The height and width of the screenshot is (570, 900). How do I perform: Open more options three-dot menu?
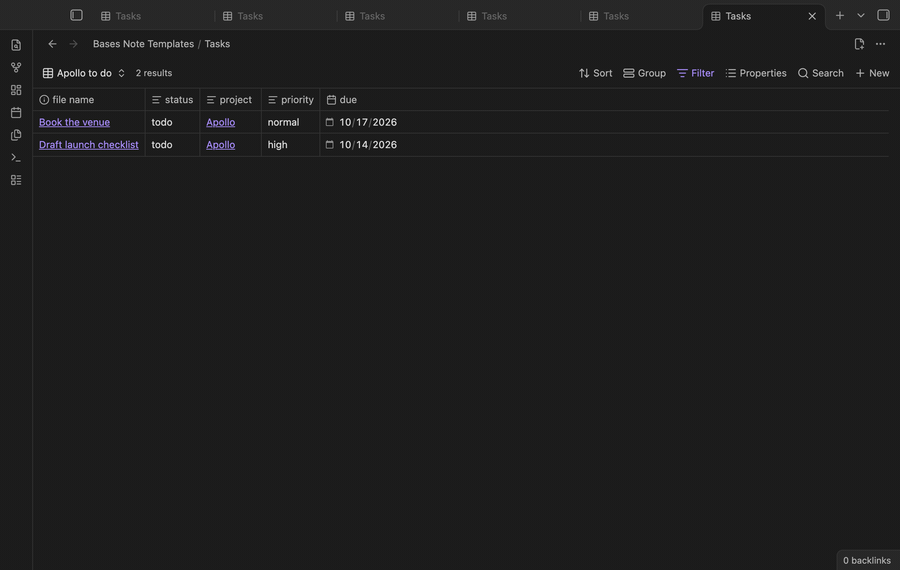click(880, 44)
